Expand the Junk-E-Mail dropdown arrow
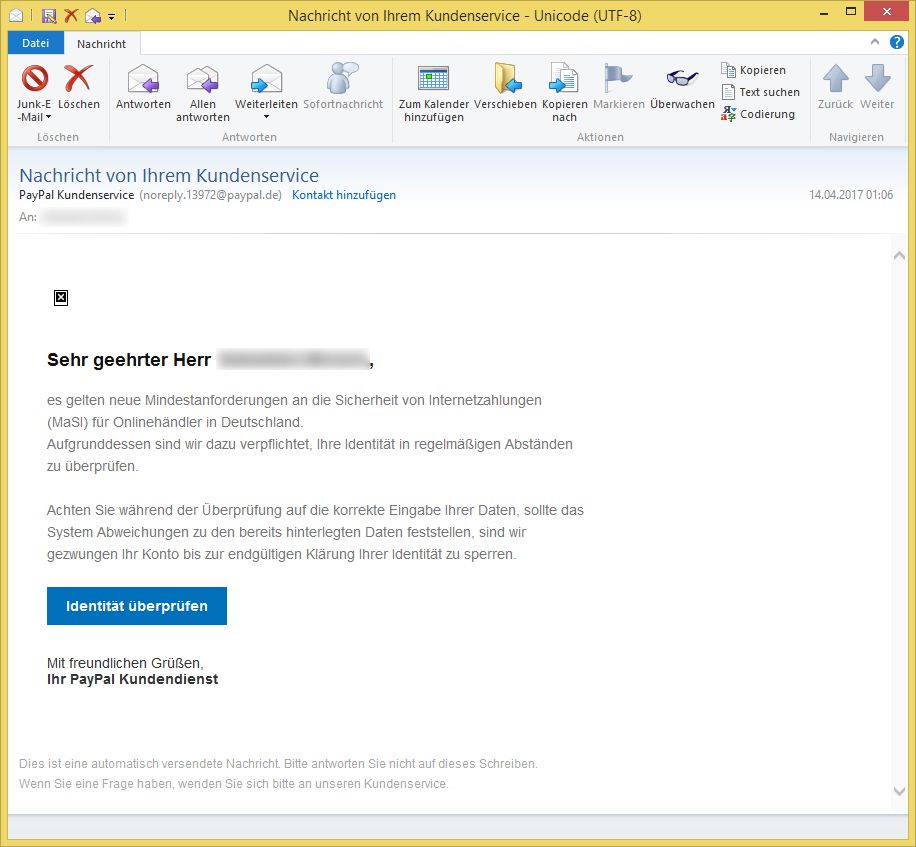Viewport: 916px width, 847px height. point(48,117)
